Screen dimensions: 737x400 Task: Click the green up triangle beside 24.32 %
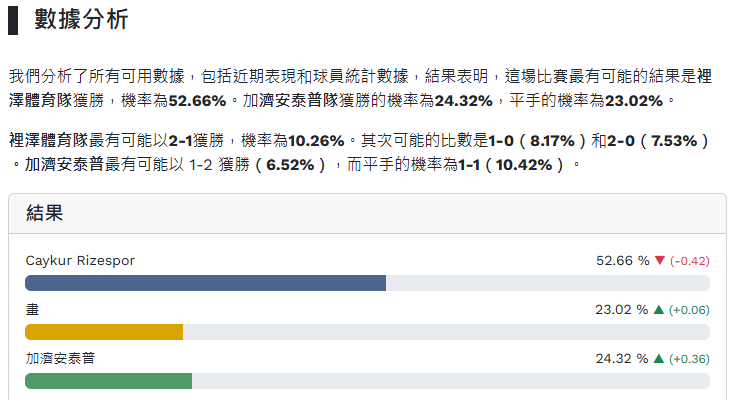coord(659,358)
